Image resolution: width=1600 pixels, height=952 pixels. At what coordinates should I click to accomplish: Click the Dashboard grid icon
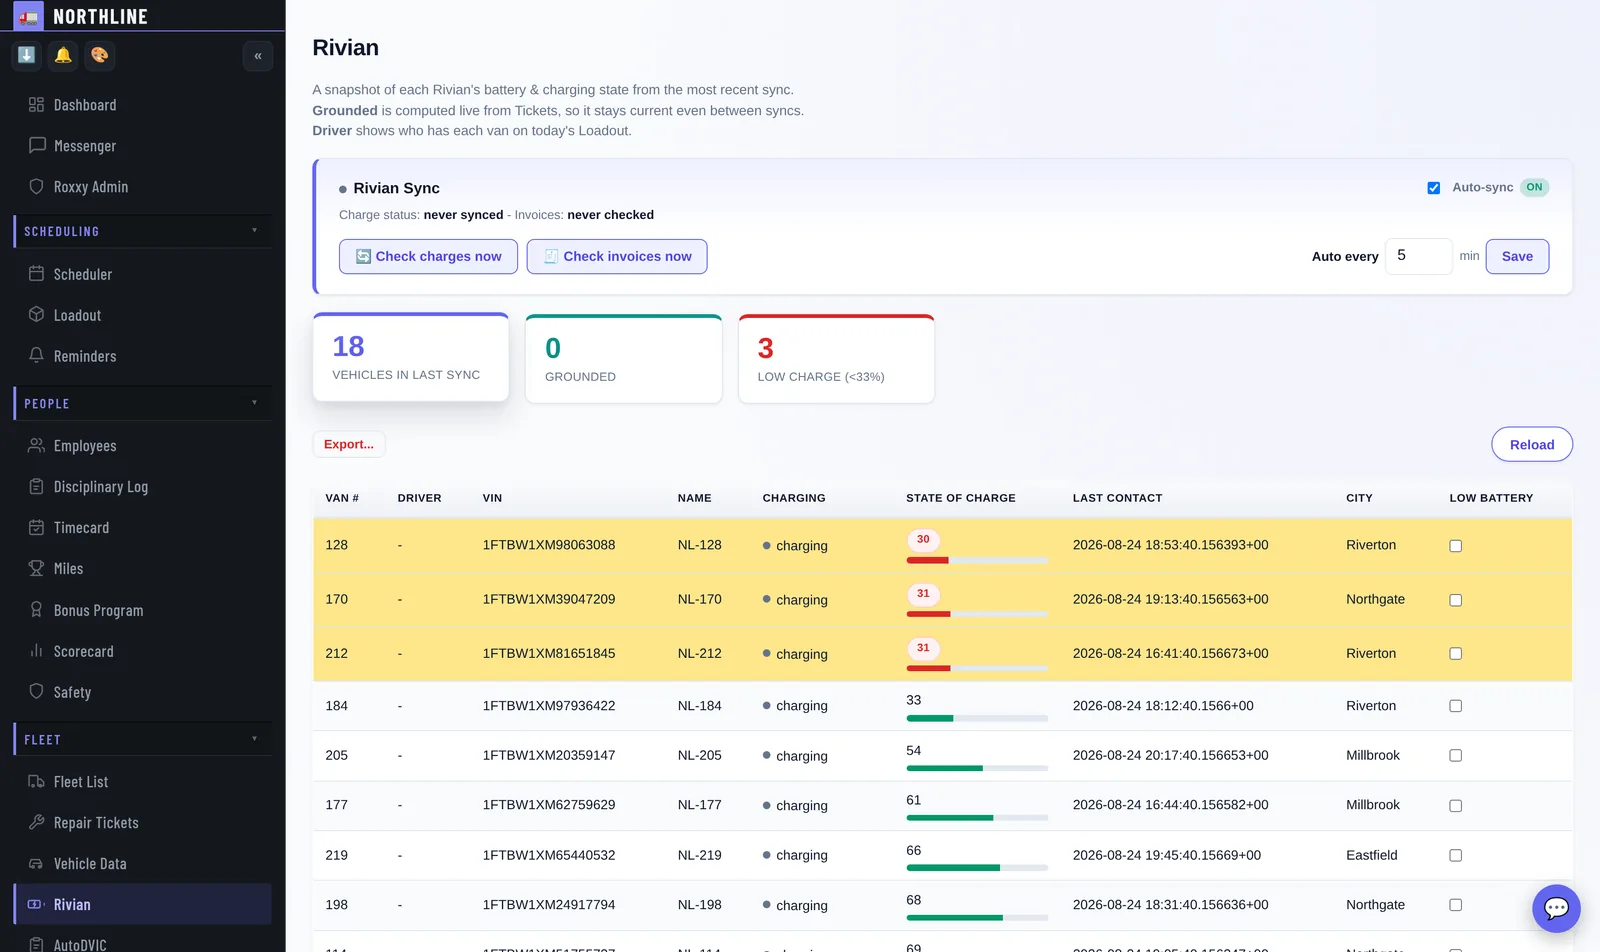pyautogui.click(x=37, y=105)
